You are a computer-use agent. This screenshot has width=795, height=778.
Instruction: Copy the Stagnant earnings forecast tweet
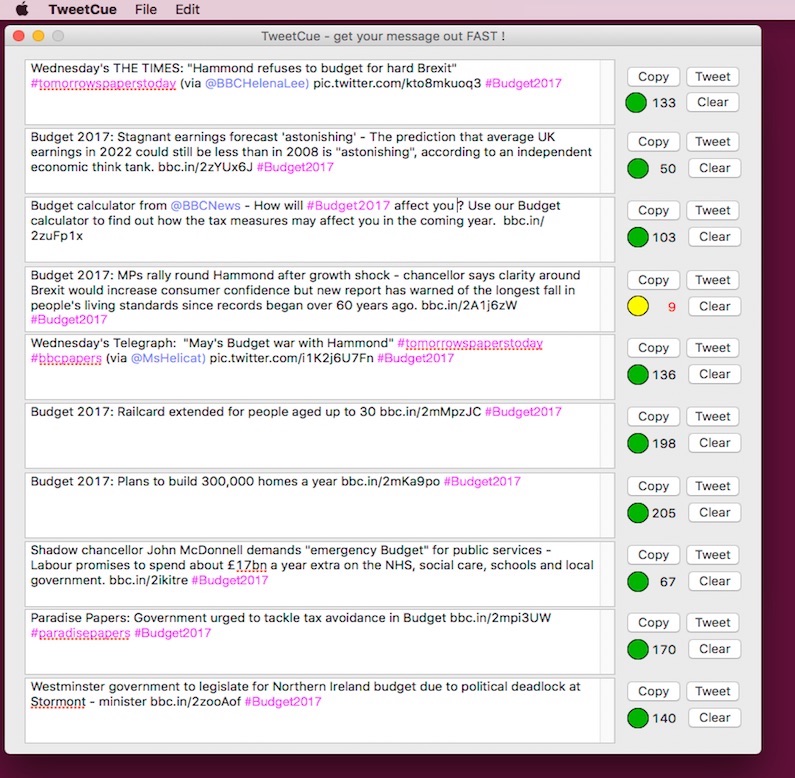pyautogui.click(x=653, y=142)
